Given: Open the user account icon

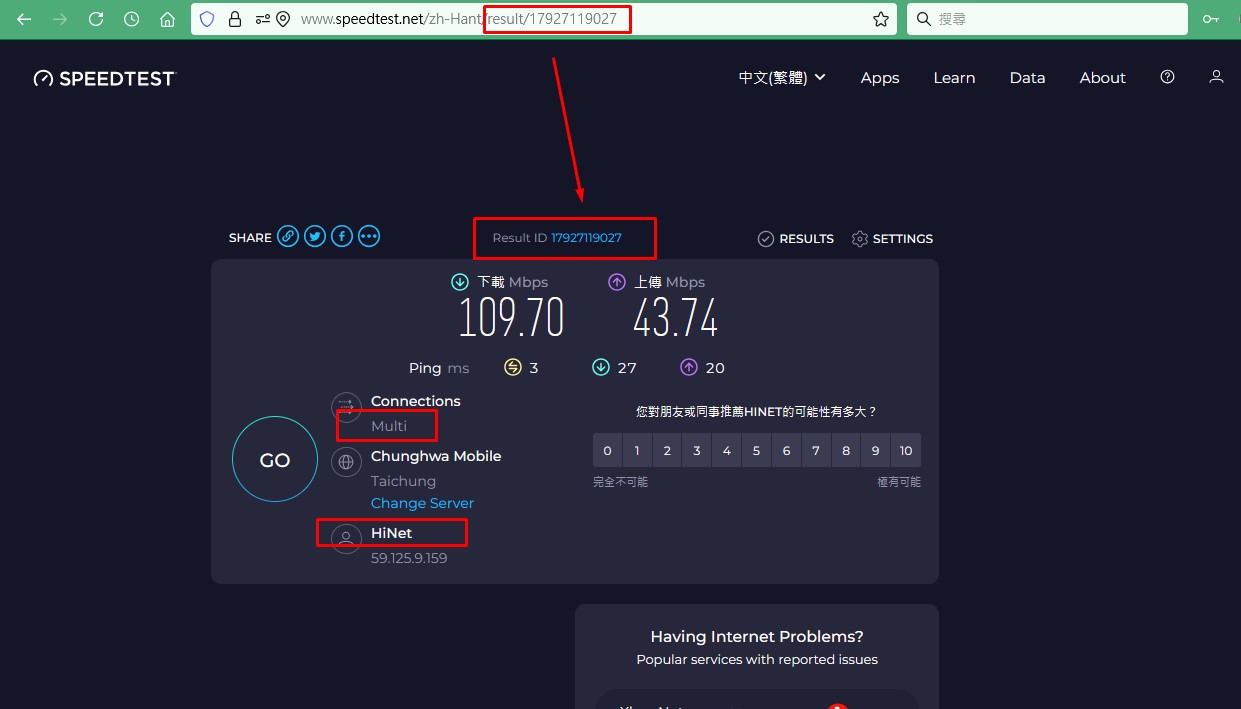Looking at the screenshot, I should (1216, 77).
